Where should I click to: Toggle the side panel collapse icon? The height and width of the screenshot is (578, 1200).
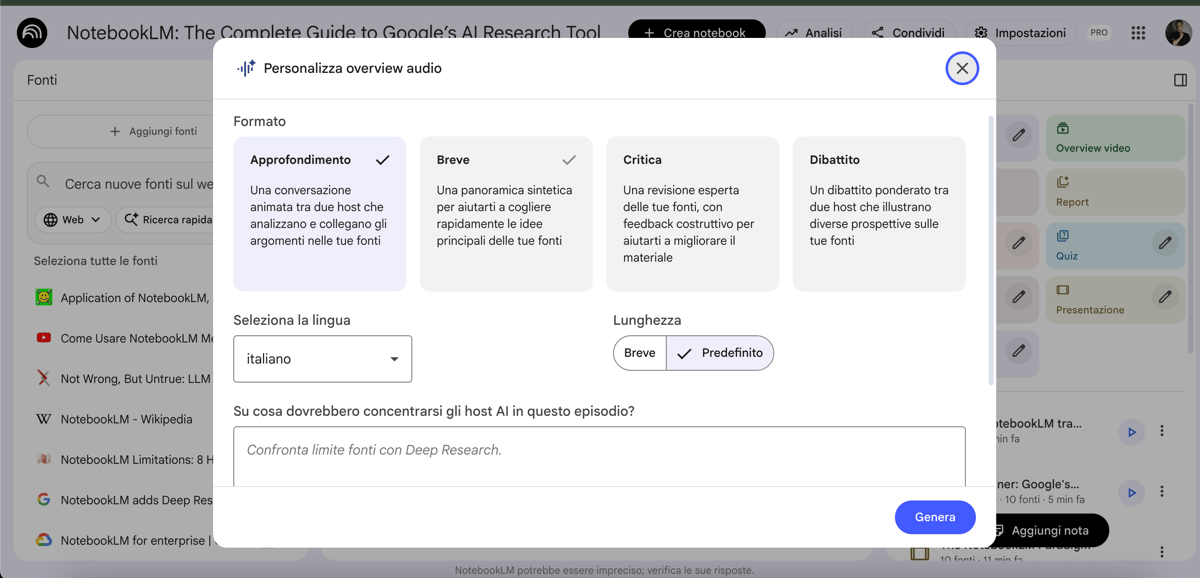(1180, 80)
